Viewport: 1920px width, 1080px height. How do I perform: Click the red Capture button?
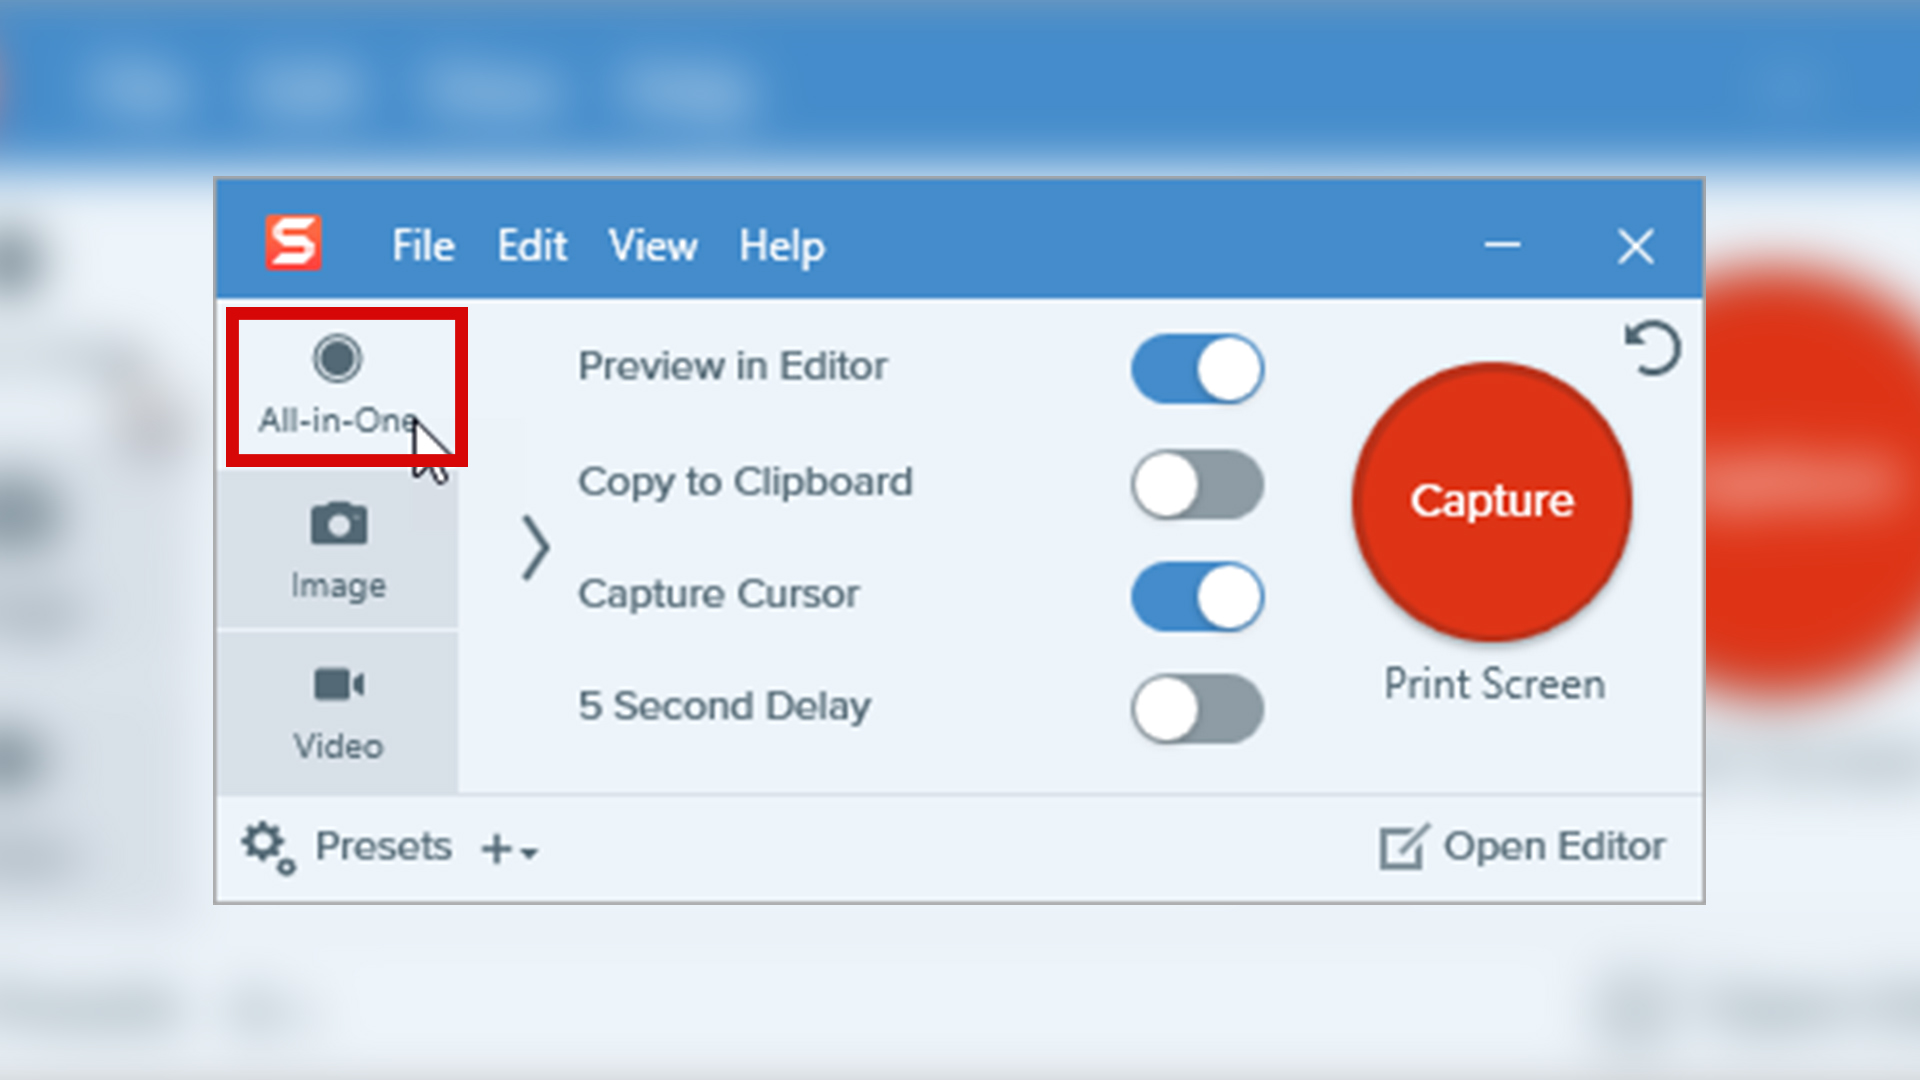tap(1492, 501)
